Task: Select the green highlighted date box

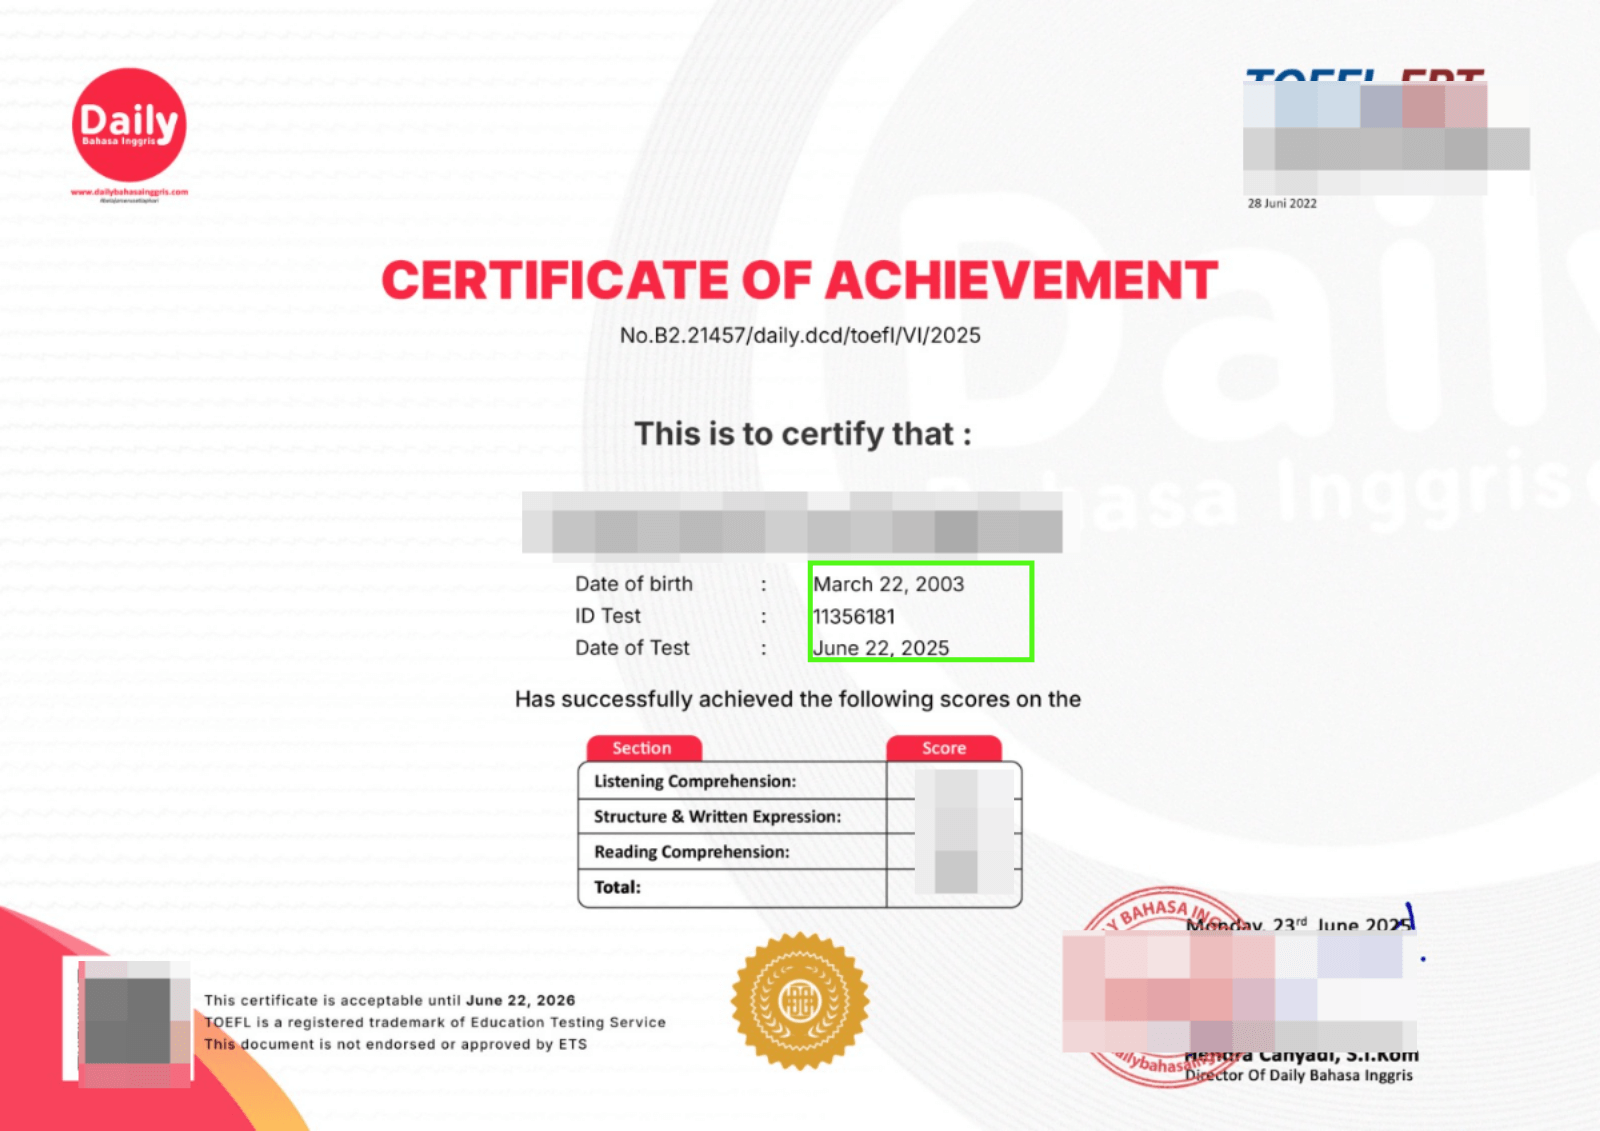Action: click(920, 613)
